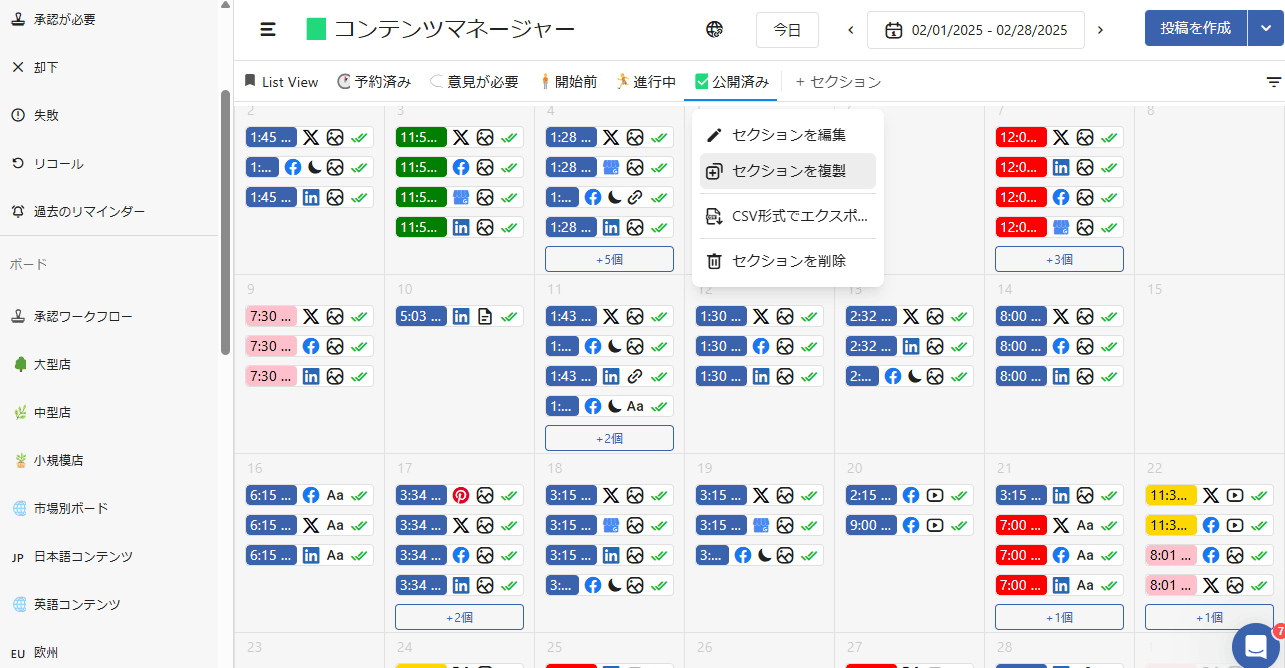This screenshot has width=1285, height=668.
Task: Select セクションを複製 from the menu
Action: click(788, 171)
